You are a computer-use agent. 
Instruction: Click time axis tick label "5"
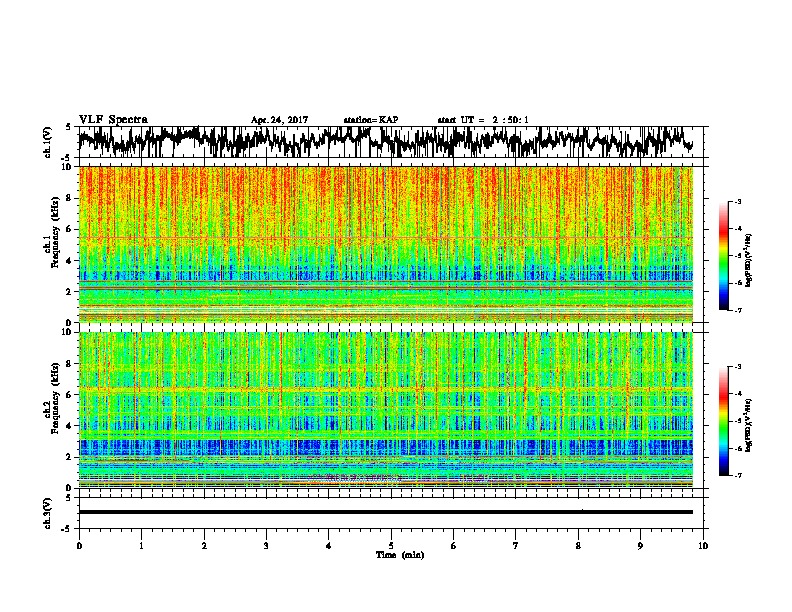(x=391, y=546)
